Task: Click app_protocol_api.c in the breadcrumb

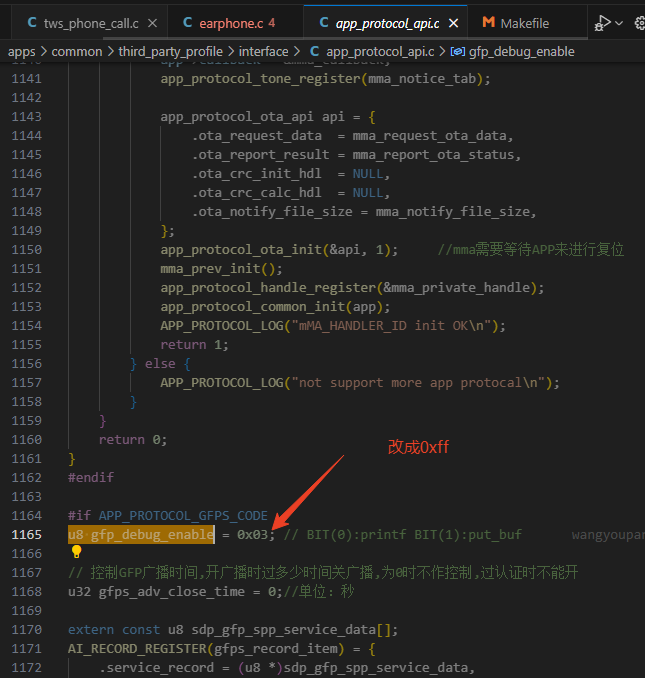Action: pos(380,52)
